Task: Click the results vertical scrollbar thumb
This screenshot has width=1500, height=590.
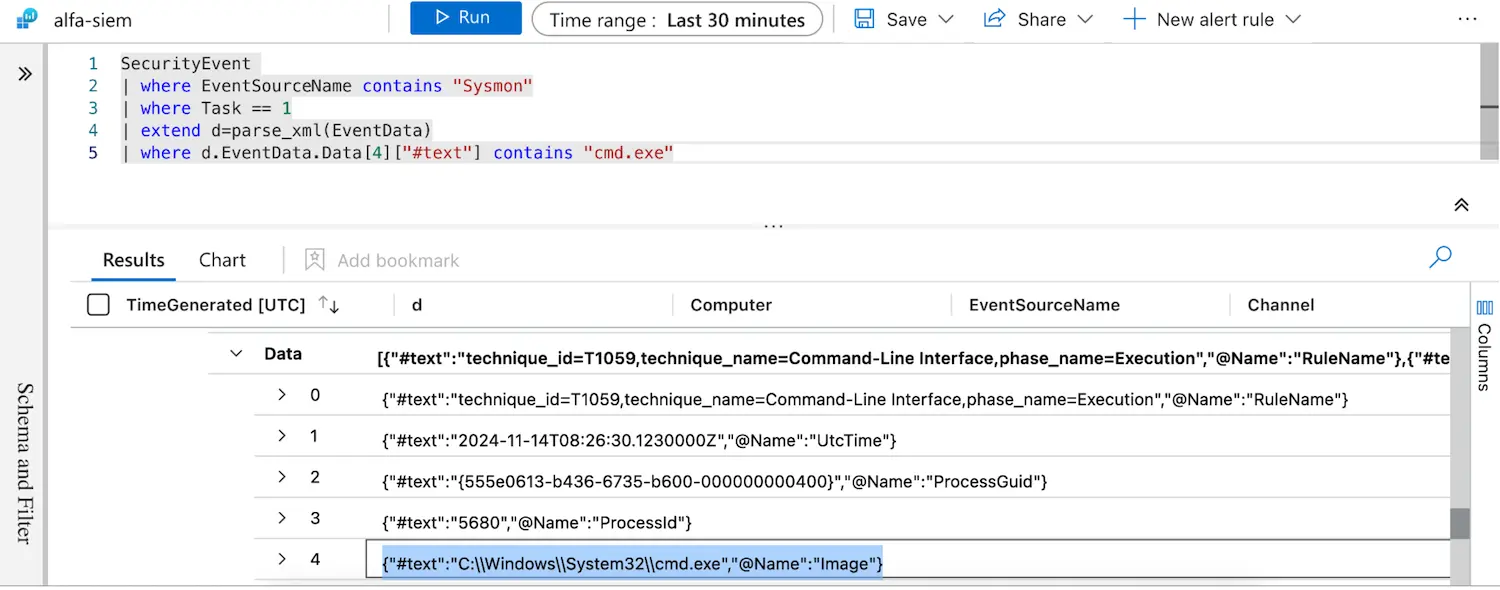Action: 1460,524
